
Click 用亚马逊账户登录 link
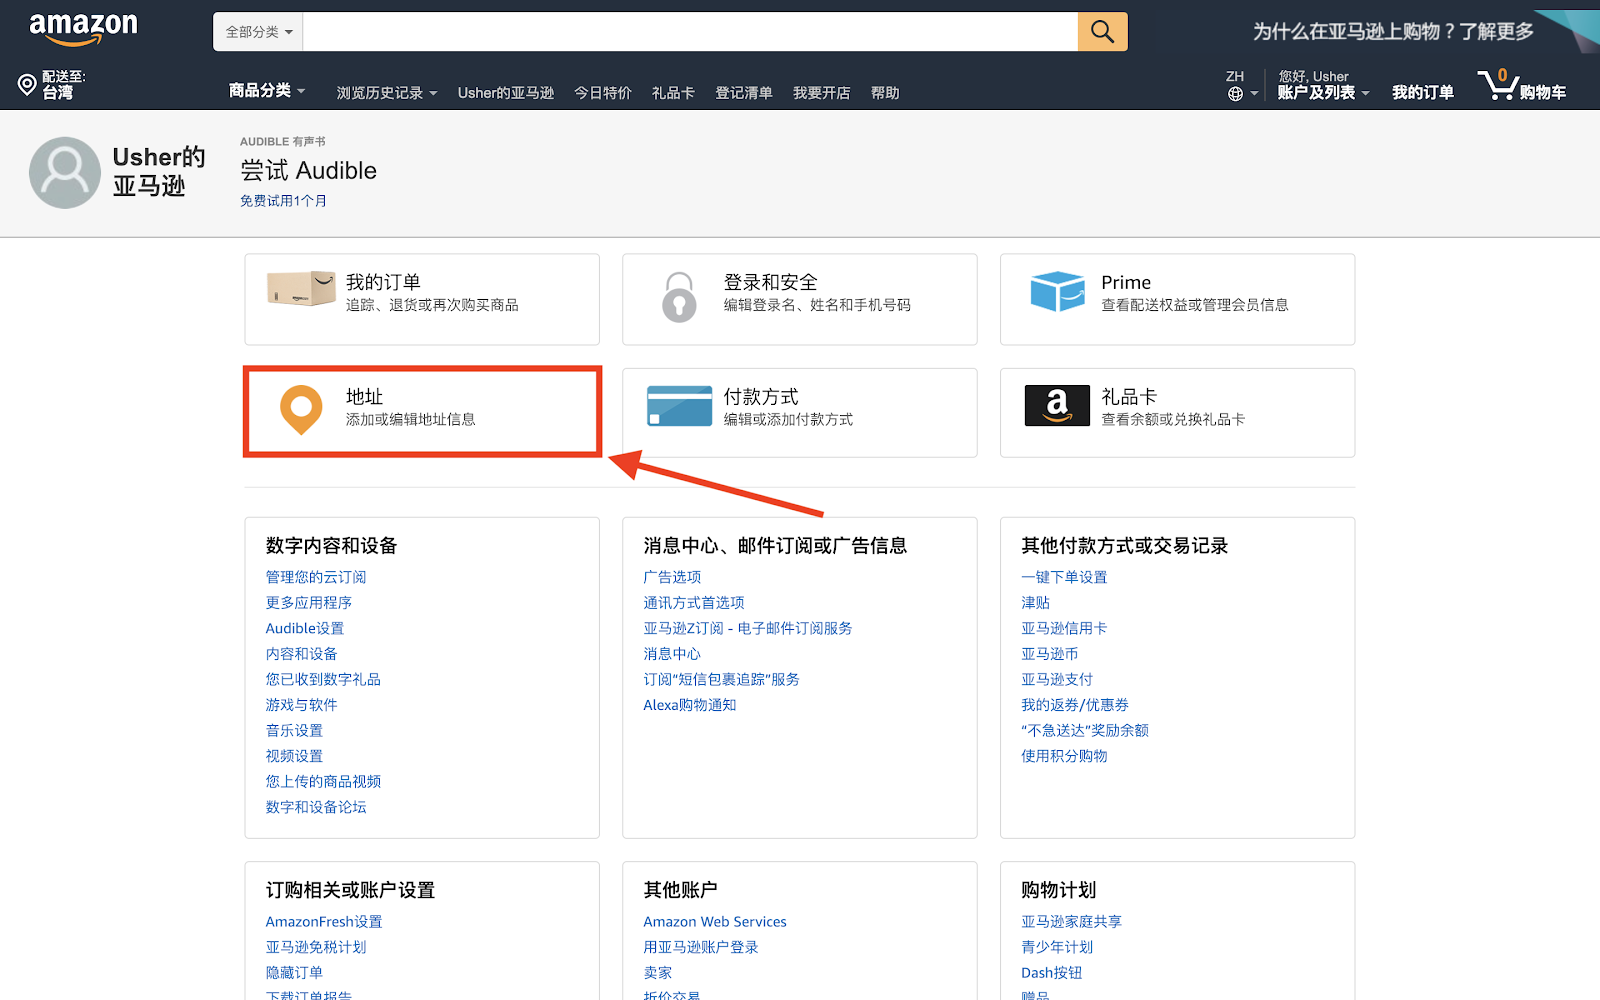(701, 947)
